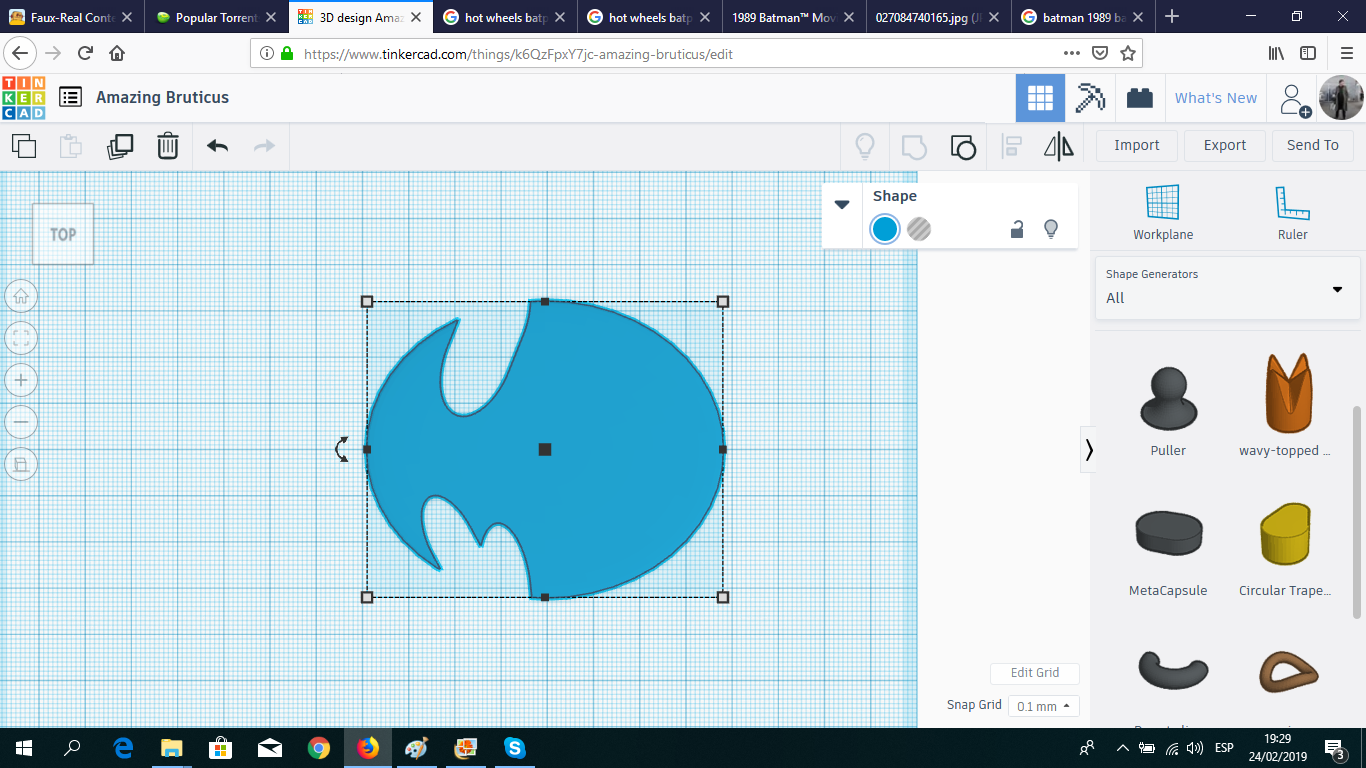The height and width of the screenshot is (768, 1366).
Task: Open the What's New link
Action: pos(1216,98)
